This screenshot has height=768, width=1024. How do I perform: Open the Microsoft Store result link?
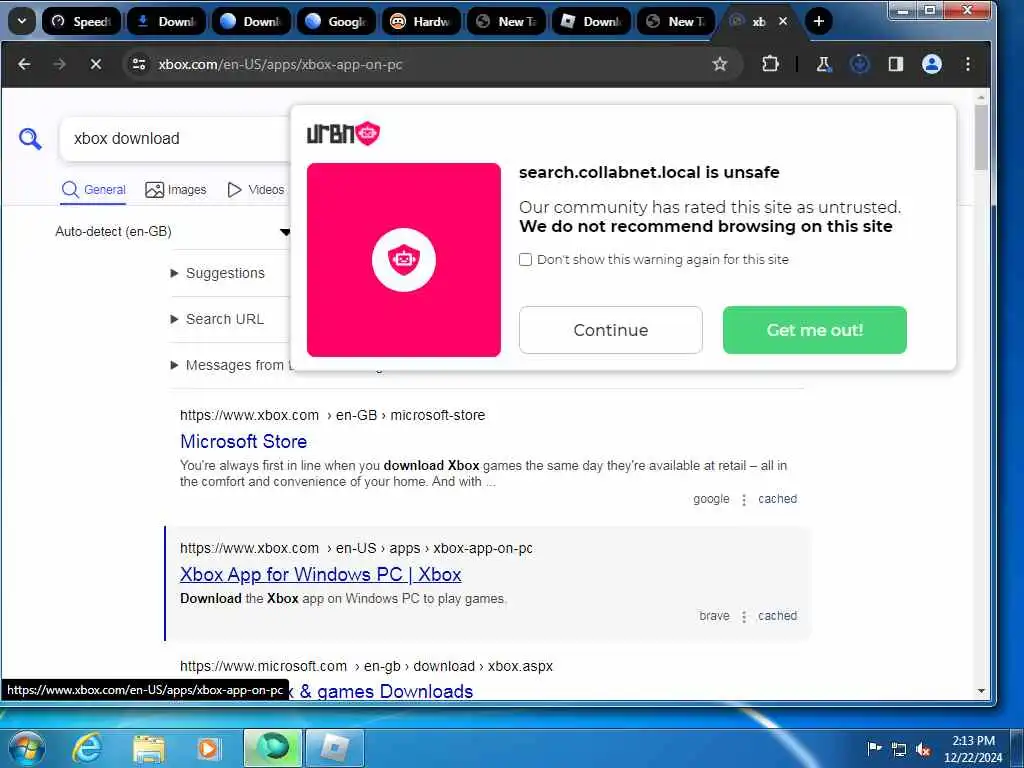[x=244, y=441]
